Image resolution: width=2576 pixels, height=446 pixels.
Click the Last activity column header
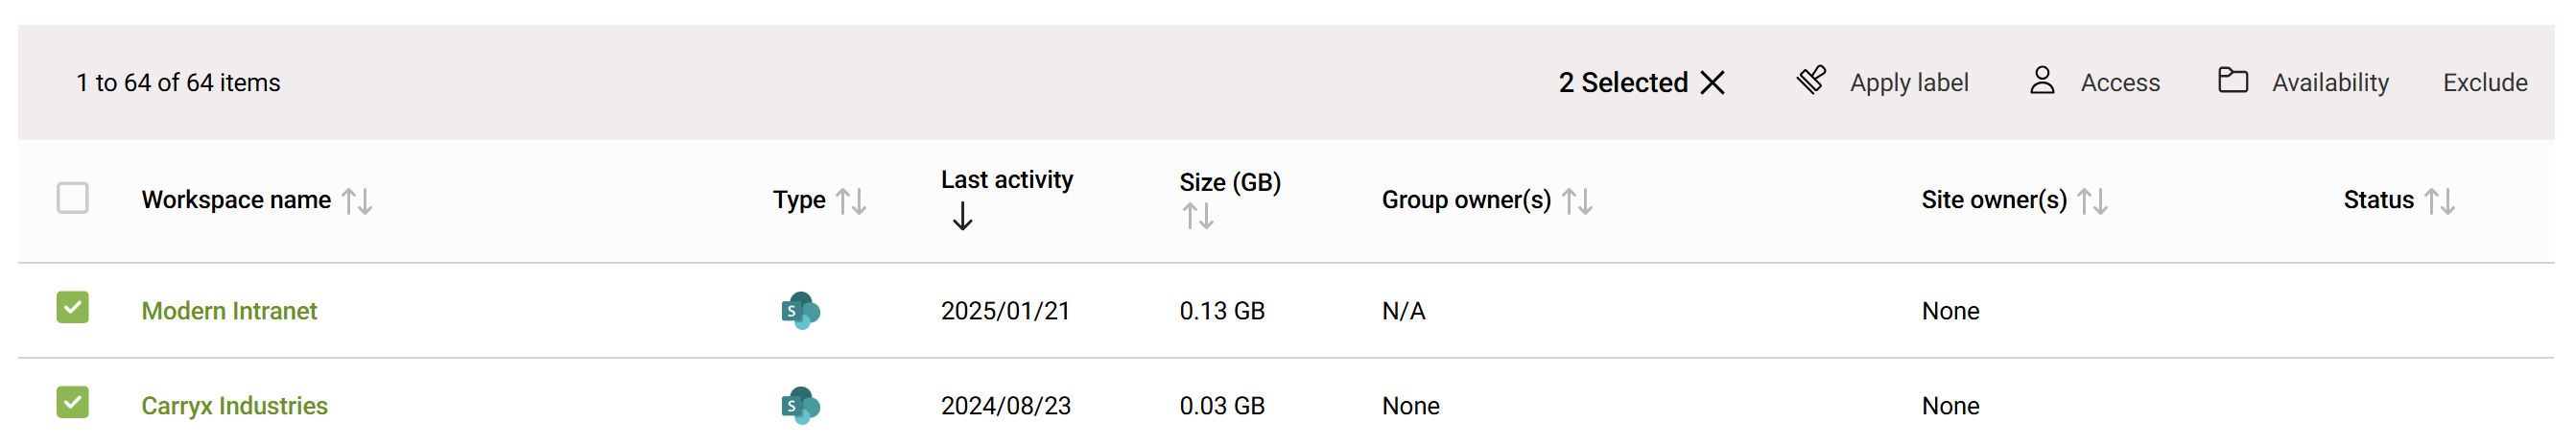[x=1006, y=180]
